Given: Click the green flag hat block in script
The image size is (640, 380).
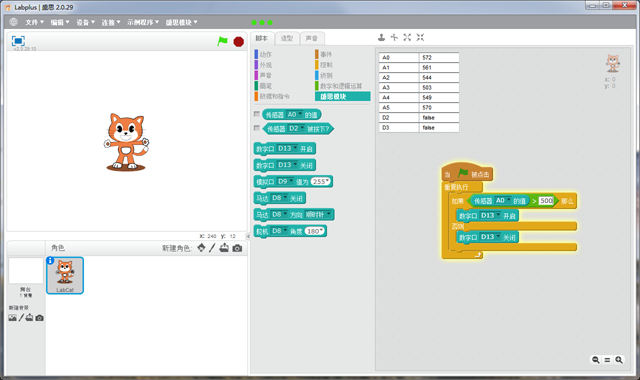Looking at the screenshot, I should pyautogui.click(x=467, y=173).
